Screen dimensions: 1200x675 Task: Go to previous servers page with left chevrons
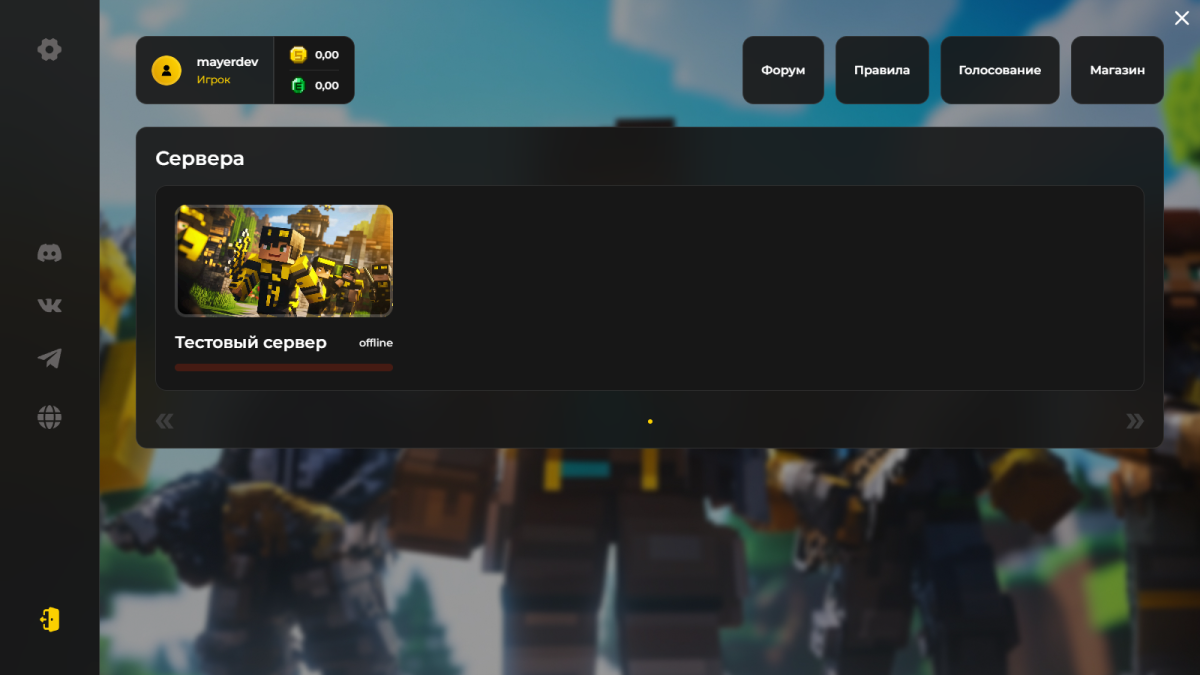(x=165, y=421)
